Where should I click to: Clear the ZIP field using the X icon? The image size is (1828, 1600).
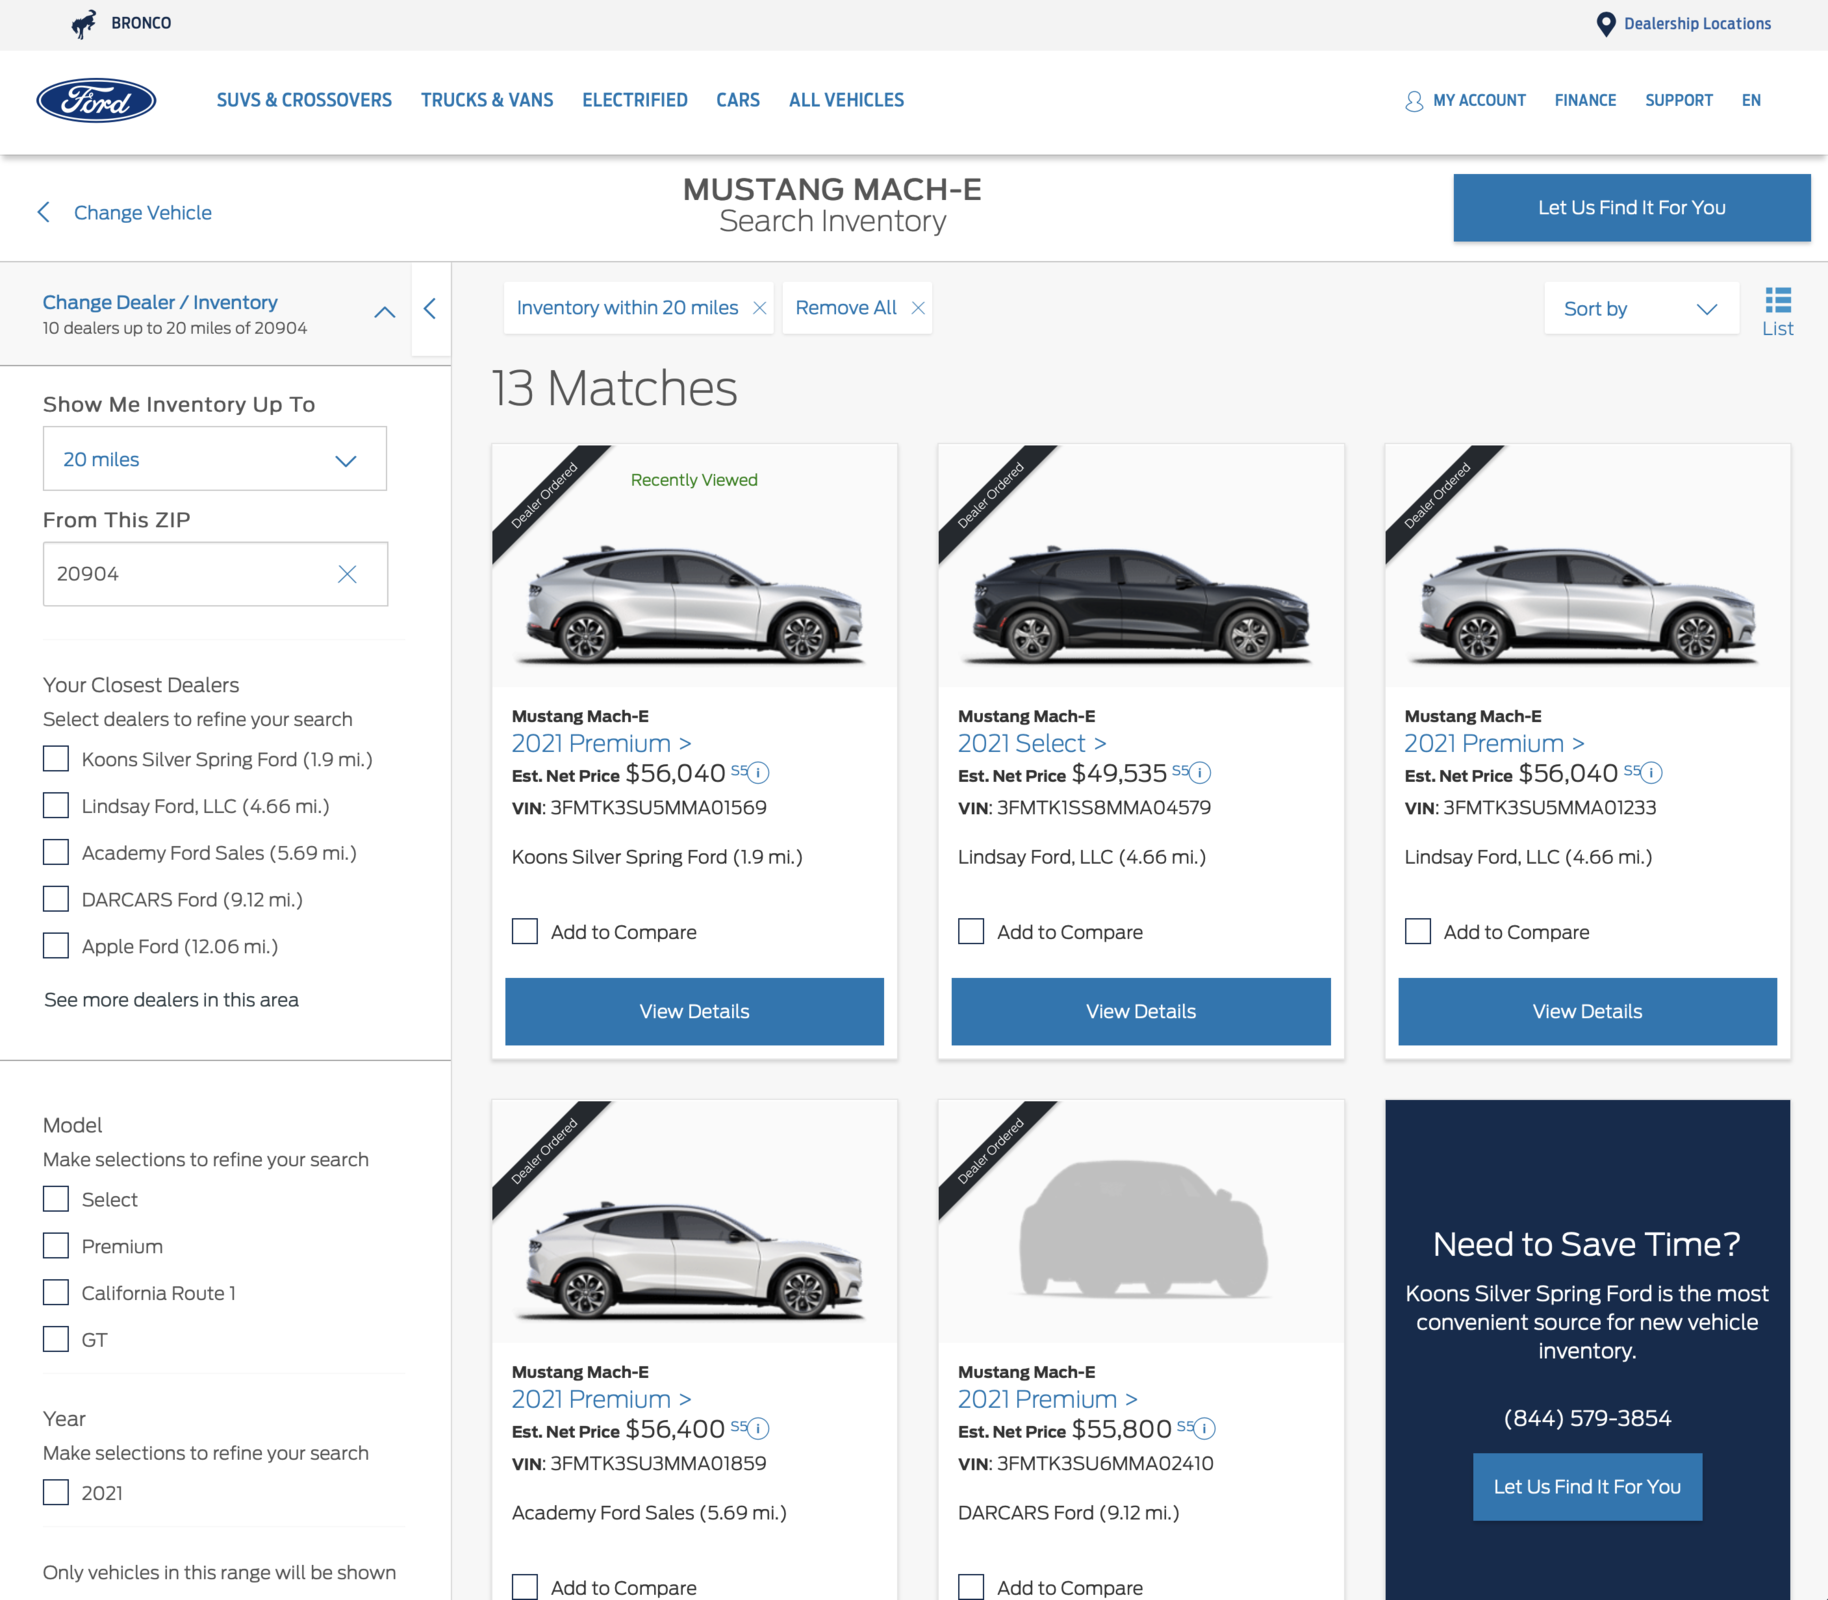[x=348, y=574]
